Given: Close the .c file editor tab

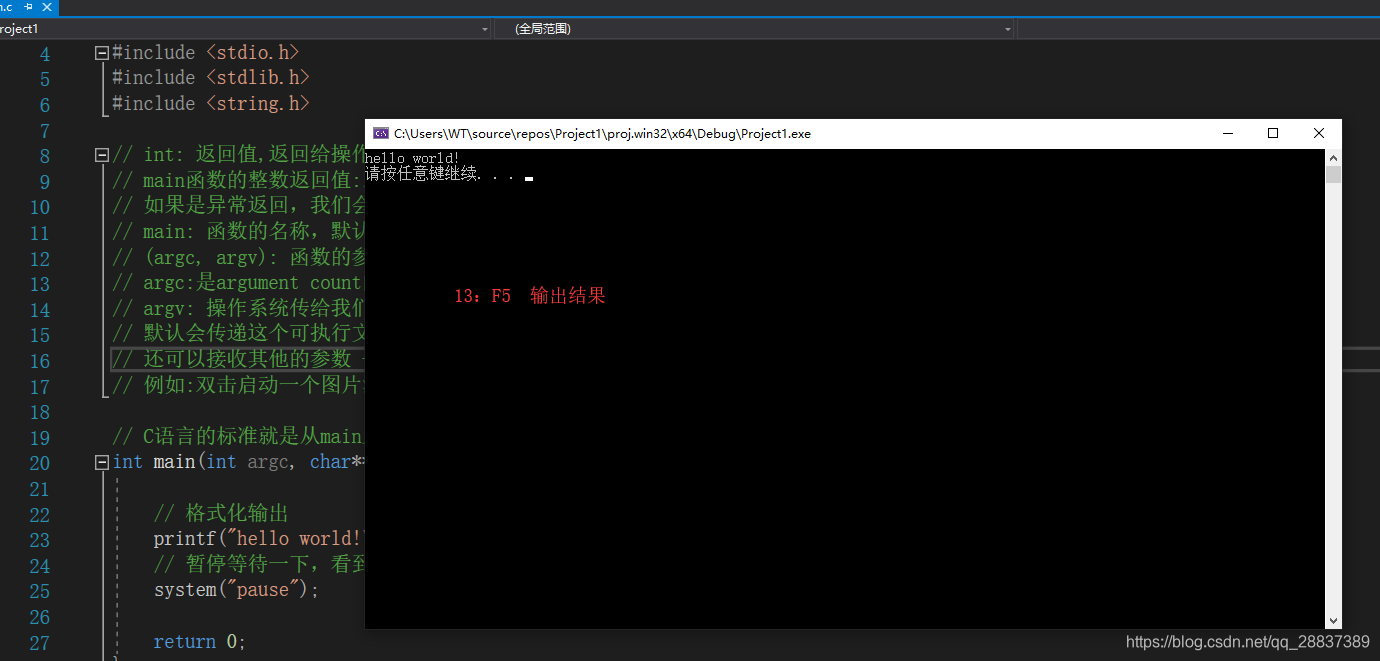Looking at the screenshot, I should click(46, 7).
